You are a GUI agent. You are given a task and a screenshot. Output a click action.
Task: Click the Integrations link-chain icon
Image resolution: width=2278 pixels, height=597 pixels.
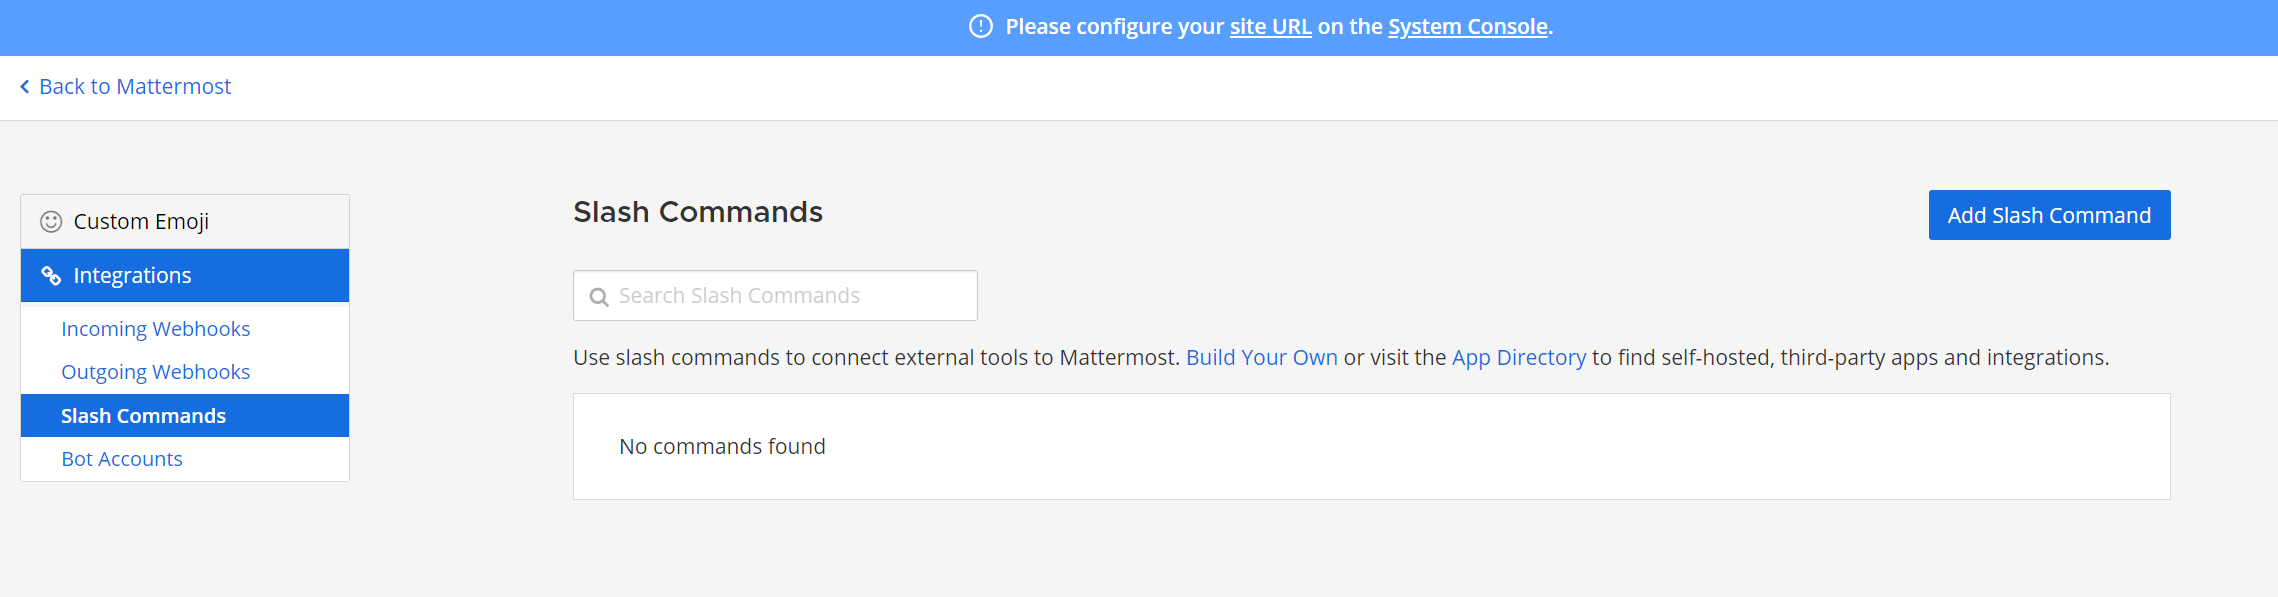[x=51, y=275]
